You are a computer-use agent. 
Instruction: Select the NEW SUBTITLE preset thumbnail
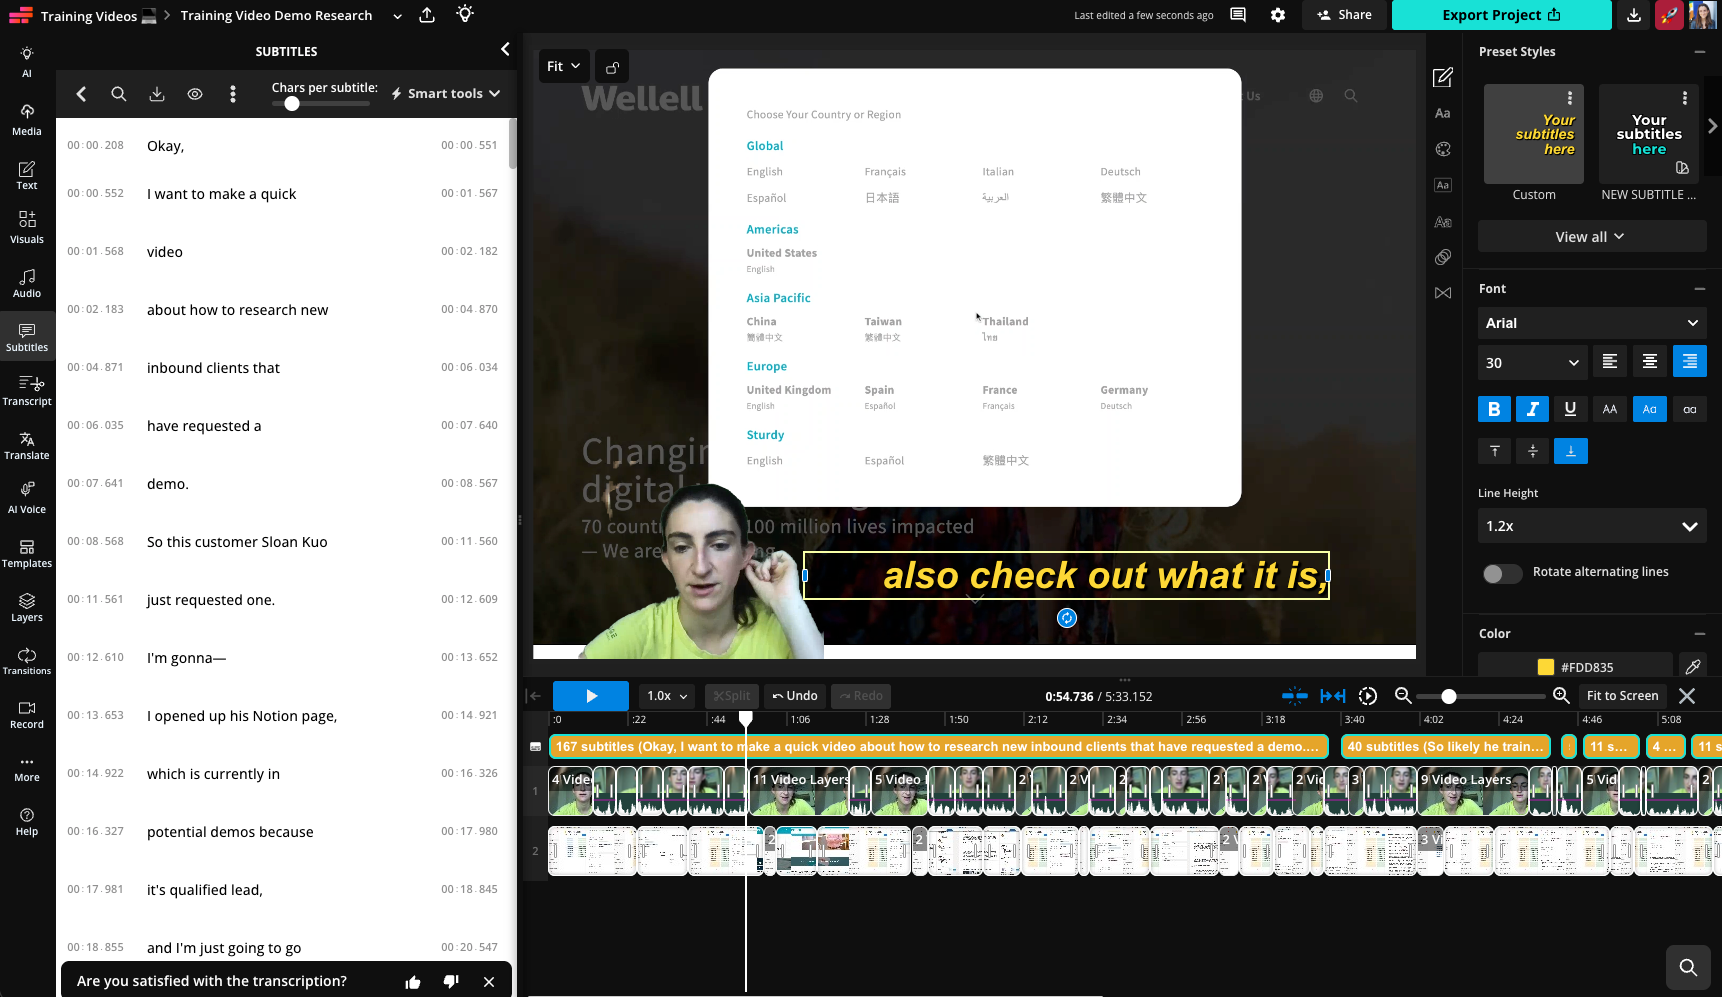pyautogui.click(x=1649, y=134)
